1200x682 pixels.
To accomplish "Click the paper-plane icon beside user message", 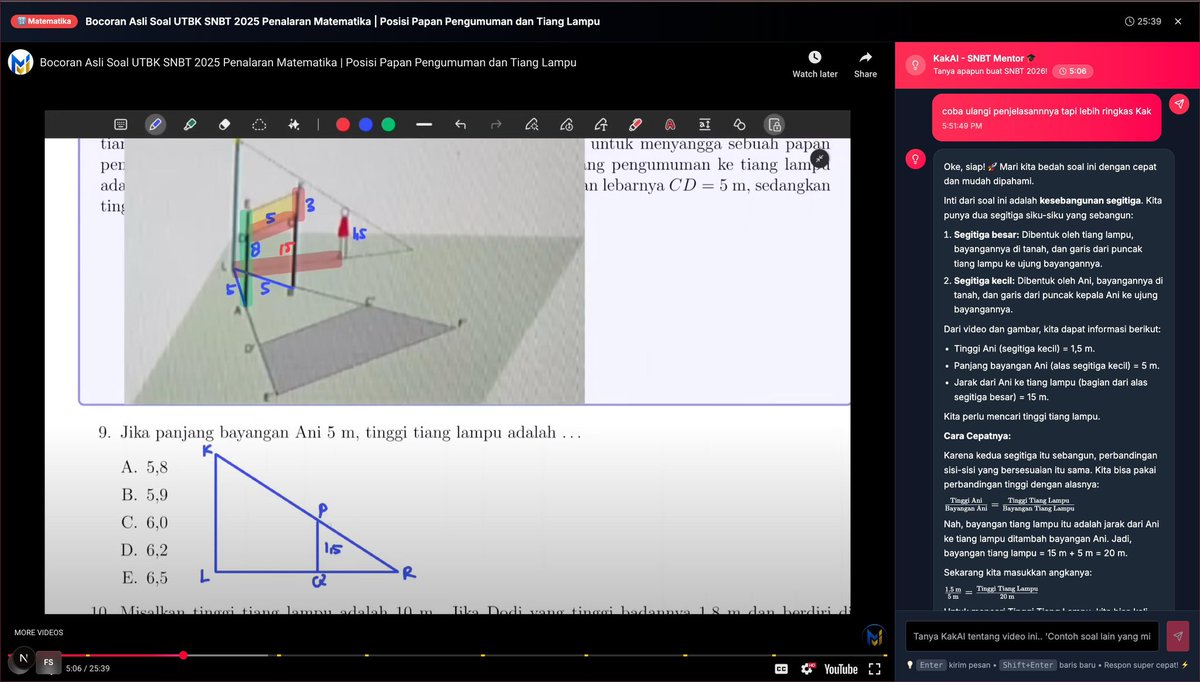I will pyautogui.click(x=1180, y=104).
